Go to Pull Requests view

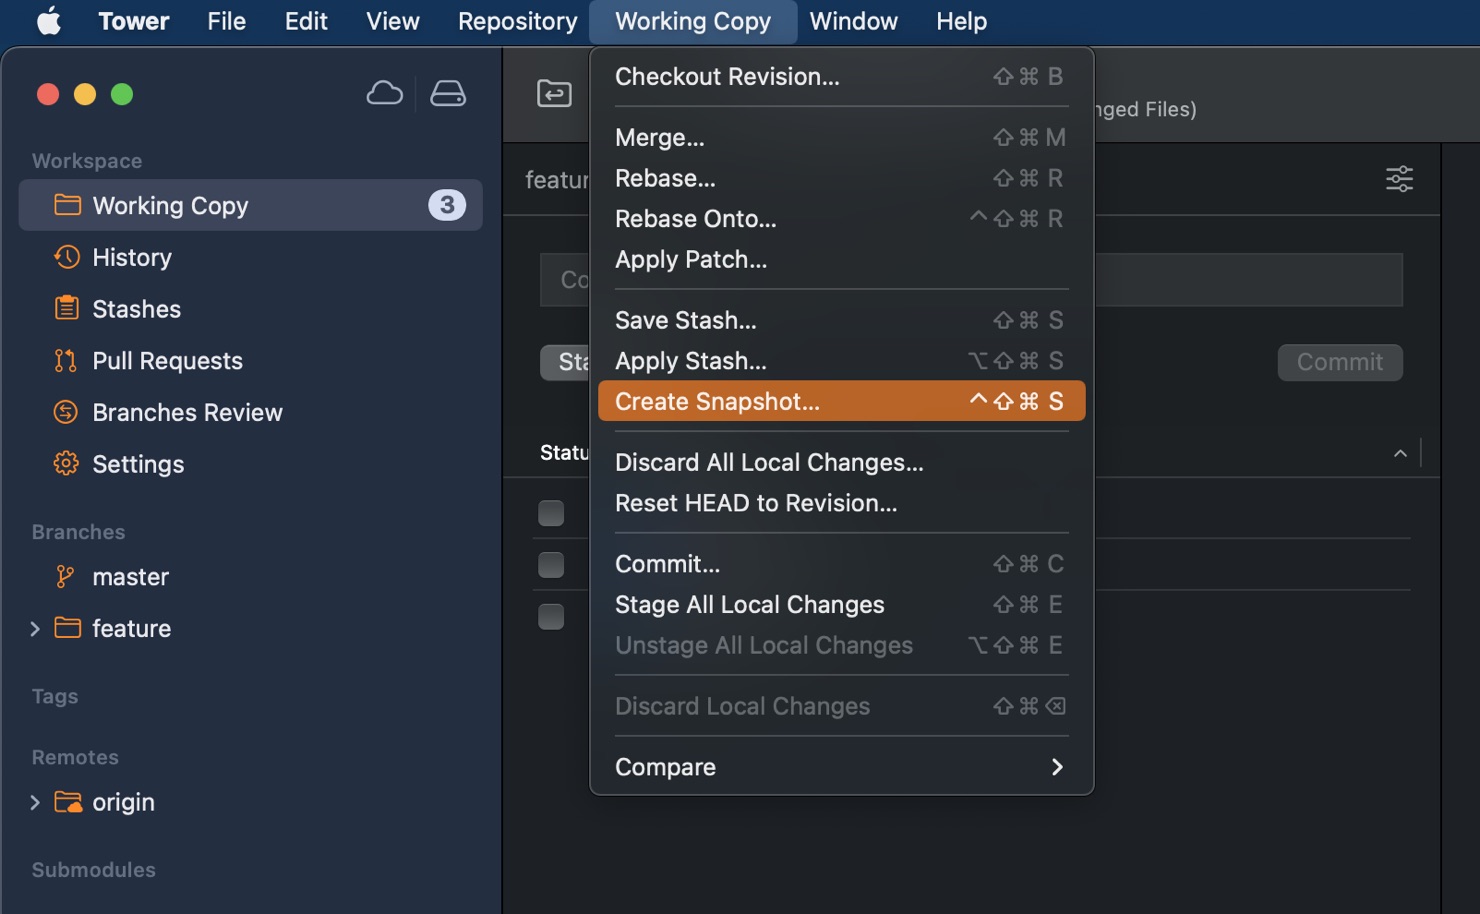[167, 361]
